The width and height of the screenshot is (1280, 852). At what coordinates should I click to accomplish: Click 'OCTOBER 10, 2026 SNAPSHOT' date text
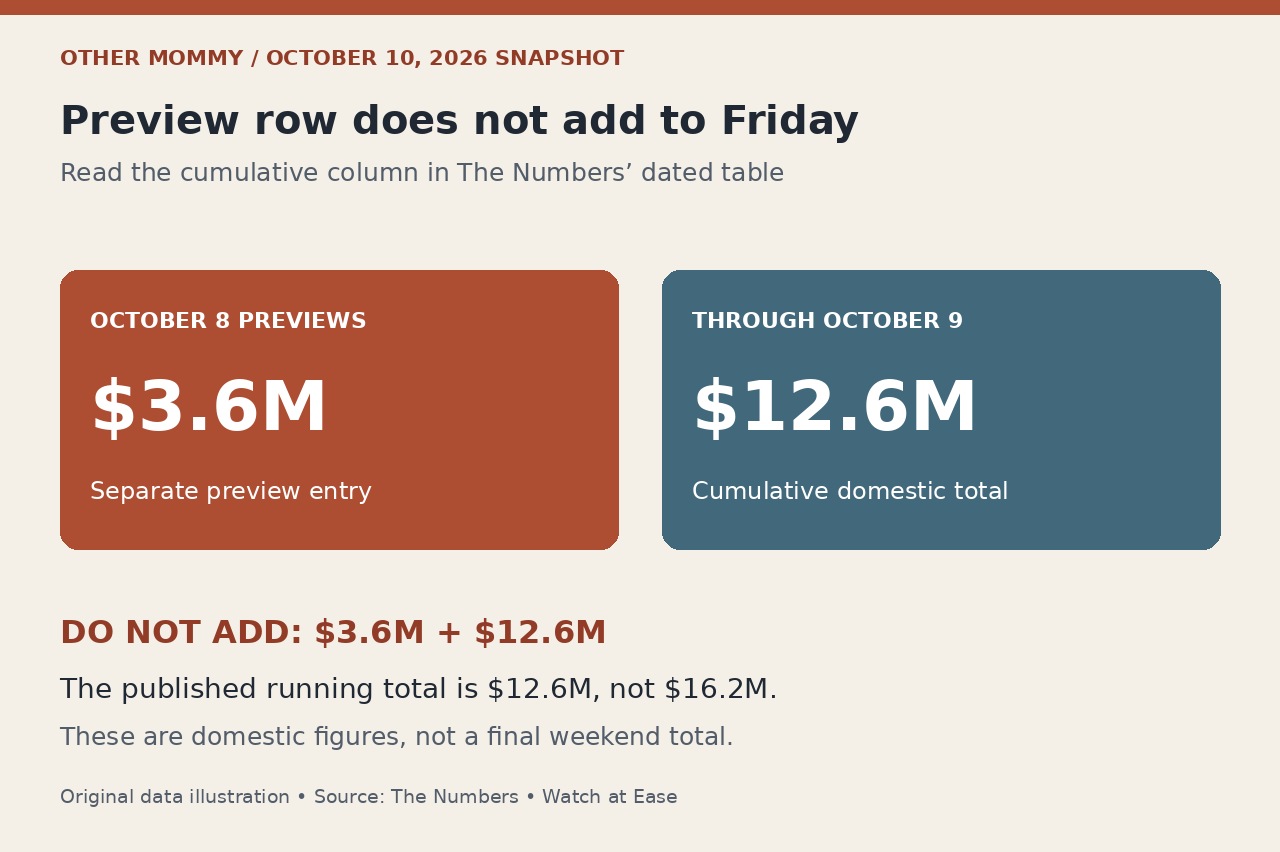tap(445, 59)
